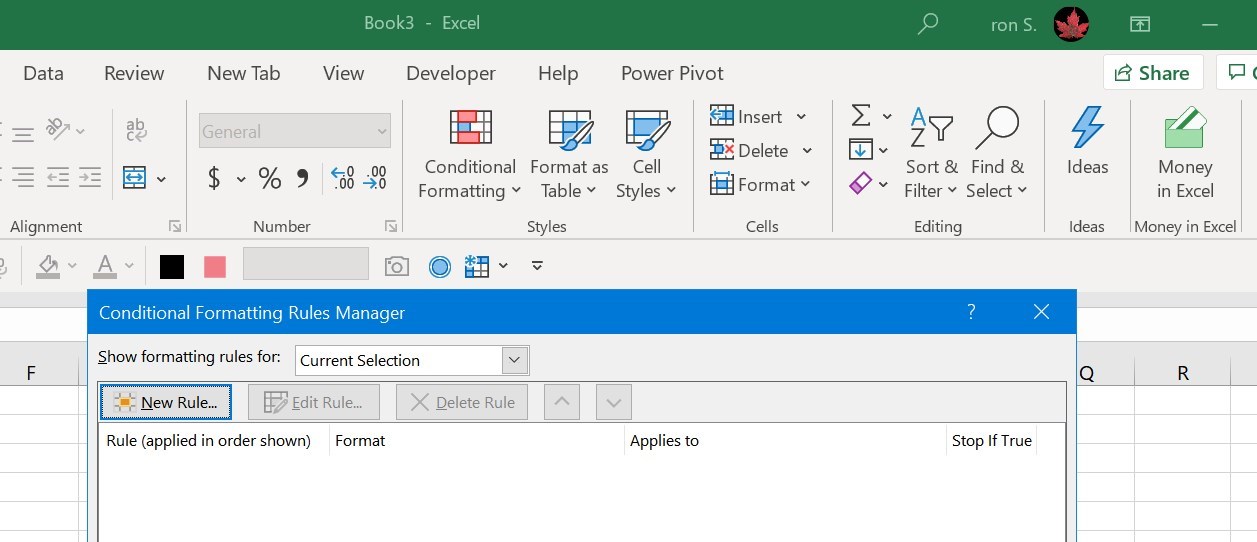Screen dimensions: 1257x542
Task: Click the search magnifier in title bar
Action: (928, 23)
